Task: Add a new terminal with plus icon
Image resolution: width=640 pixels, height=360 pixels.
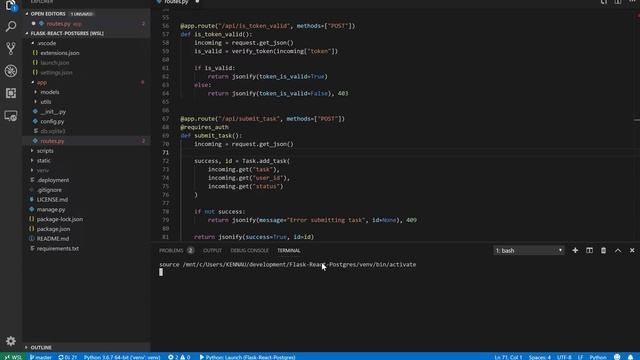Action: coord(575,250)
